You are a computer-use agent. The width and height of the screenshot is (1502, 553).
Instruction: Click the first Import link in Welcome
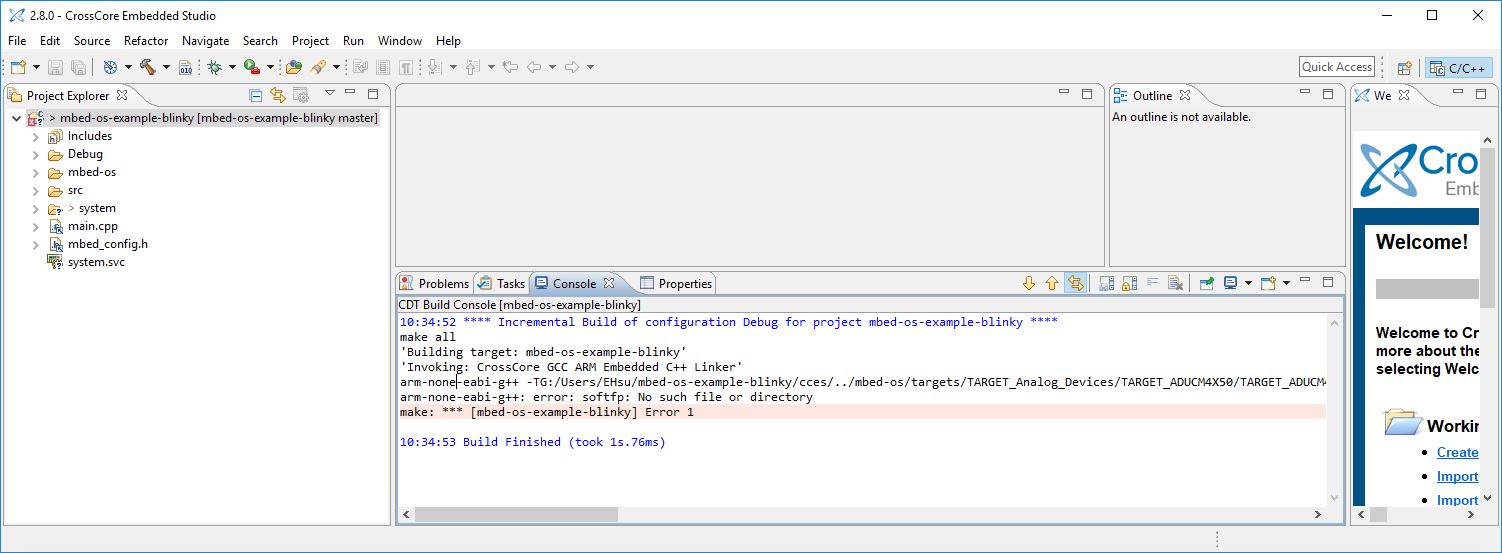click(x=1457, y=476)
